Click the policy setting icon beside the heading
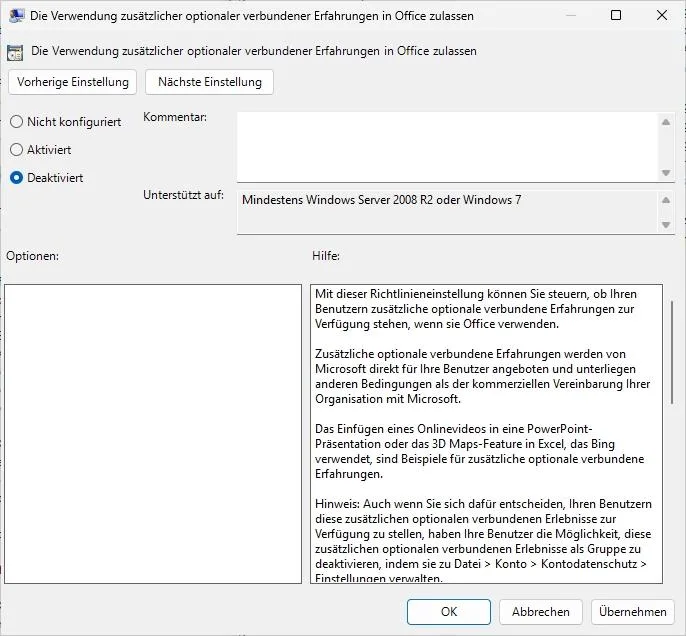Viewport: 686px width, 636px height. (x=15, y=52)
